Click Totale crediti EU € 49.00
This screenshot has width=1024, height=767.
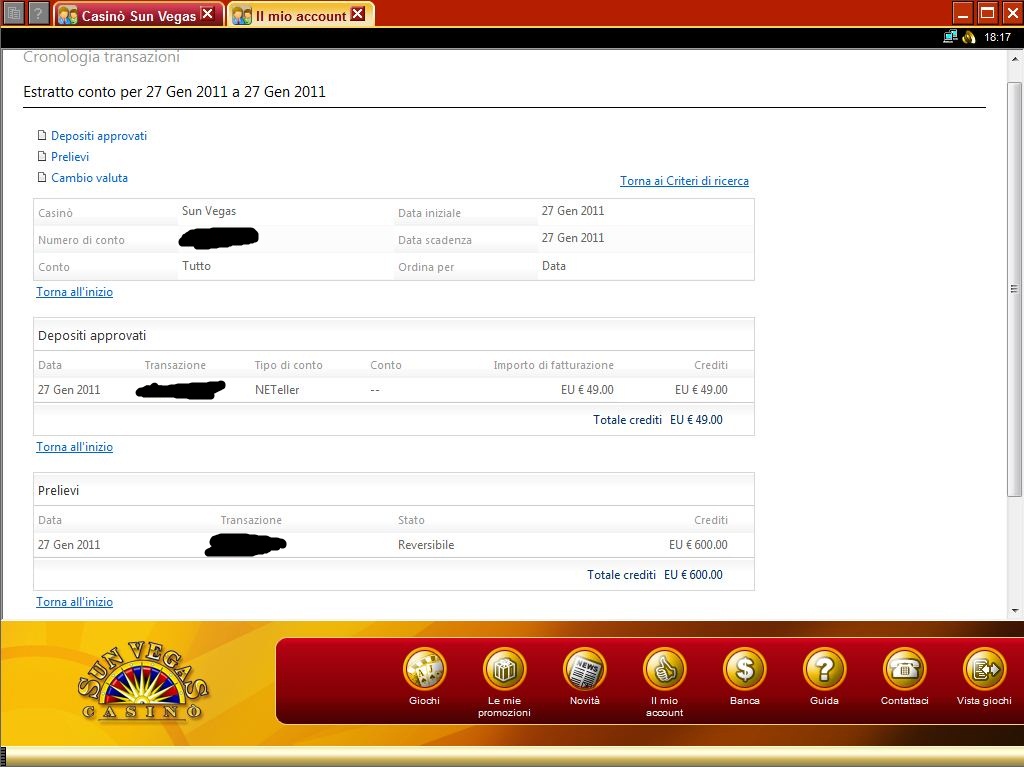pyautogui.click(x=658, y=420)
